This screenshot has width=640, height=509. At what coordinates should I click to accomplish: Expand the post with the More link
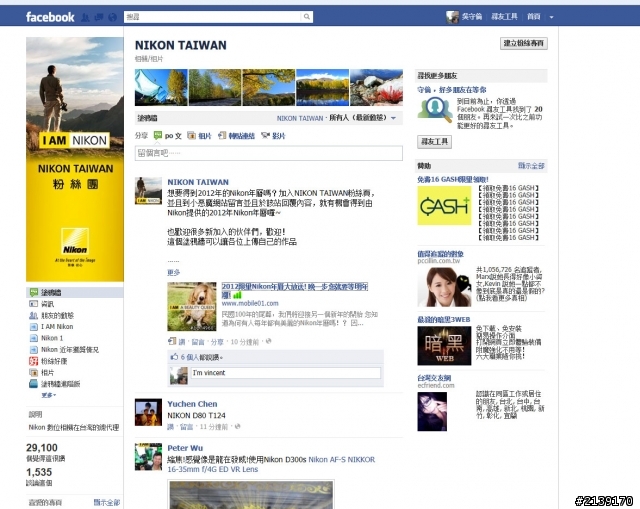tap(173, 272)
